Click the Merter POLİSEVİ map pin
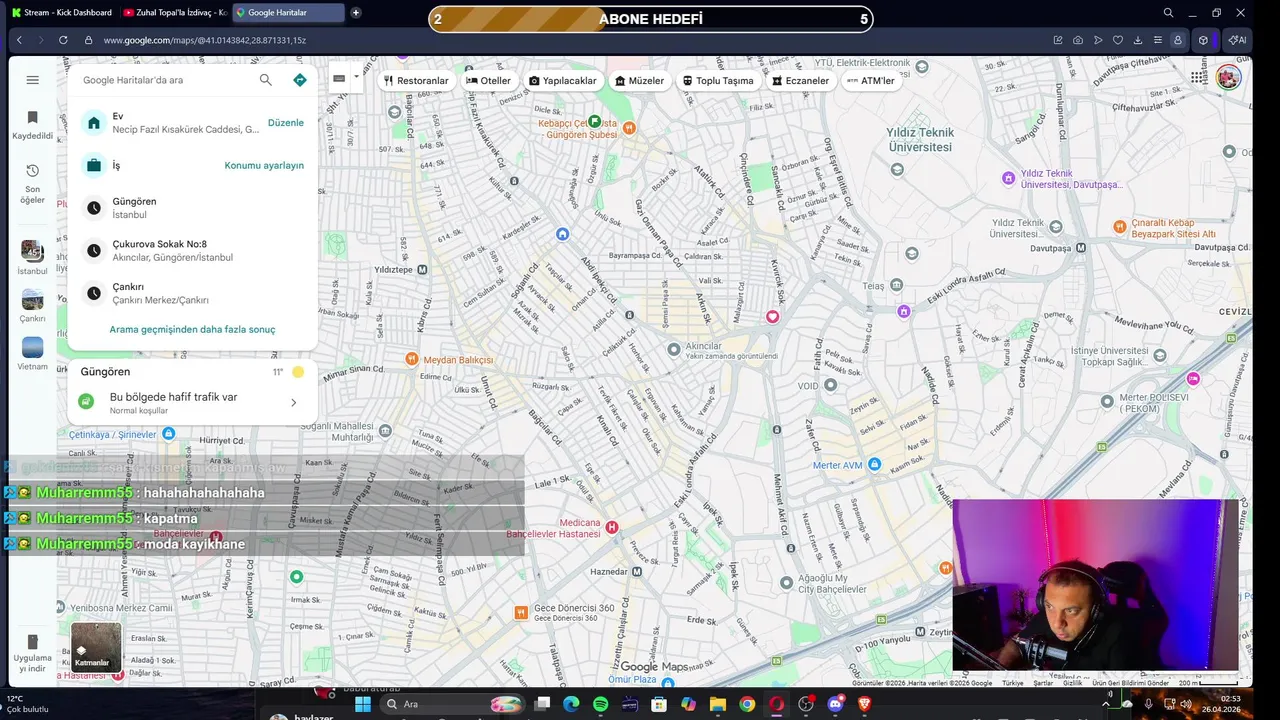This screenshot has height=720, width=1280. click(x=1107, y=402)
